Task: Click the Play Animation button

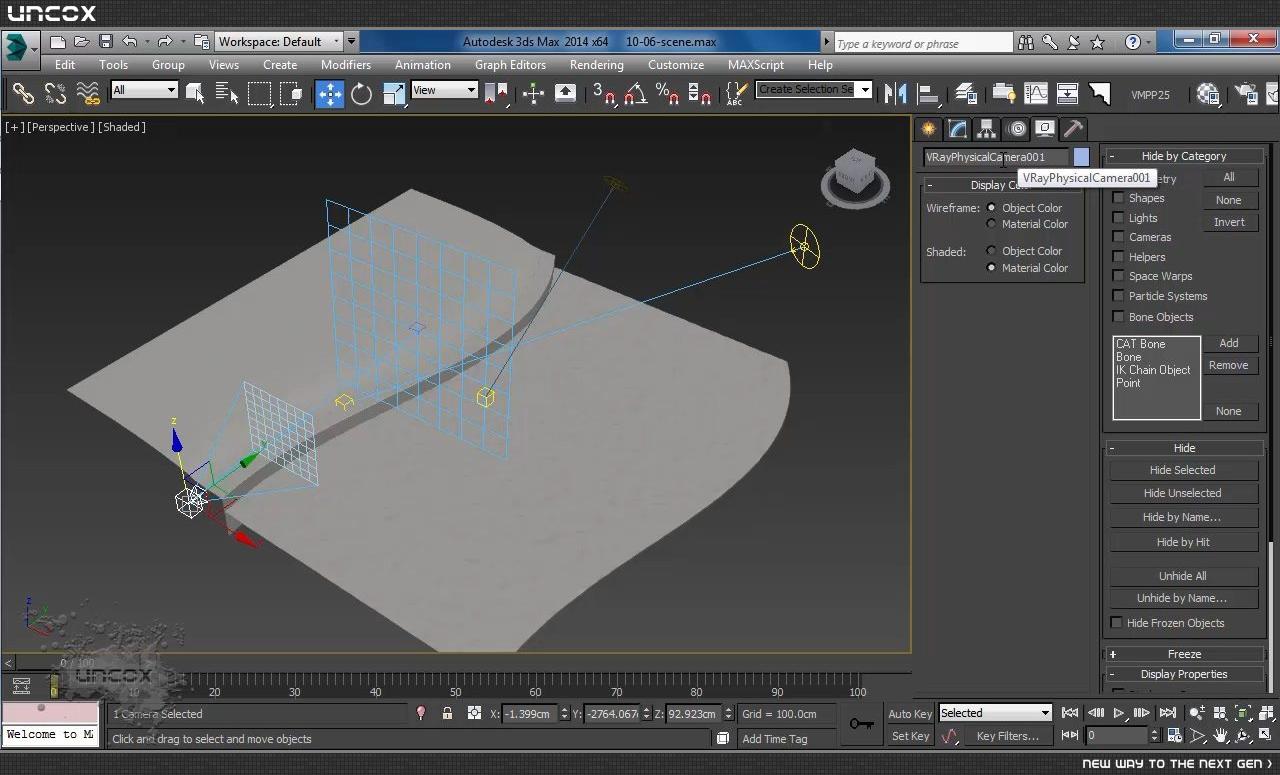Action: [1119, 713]
